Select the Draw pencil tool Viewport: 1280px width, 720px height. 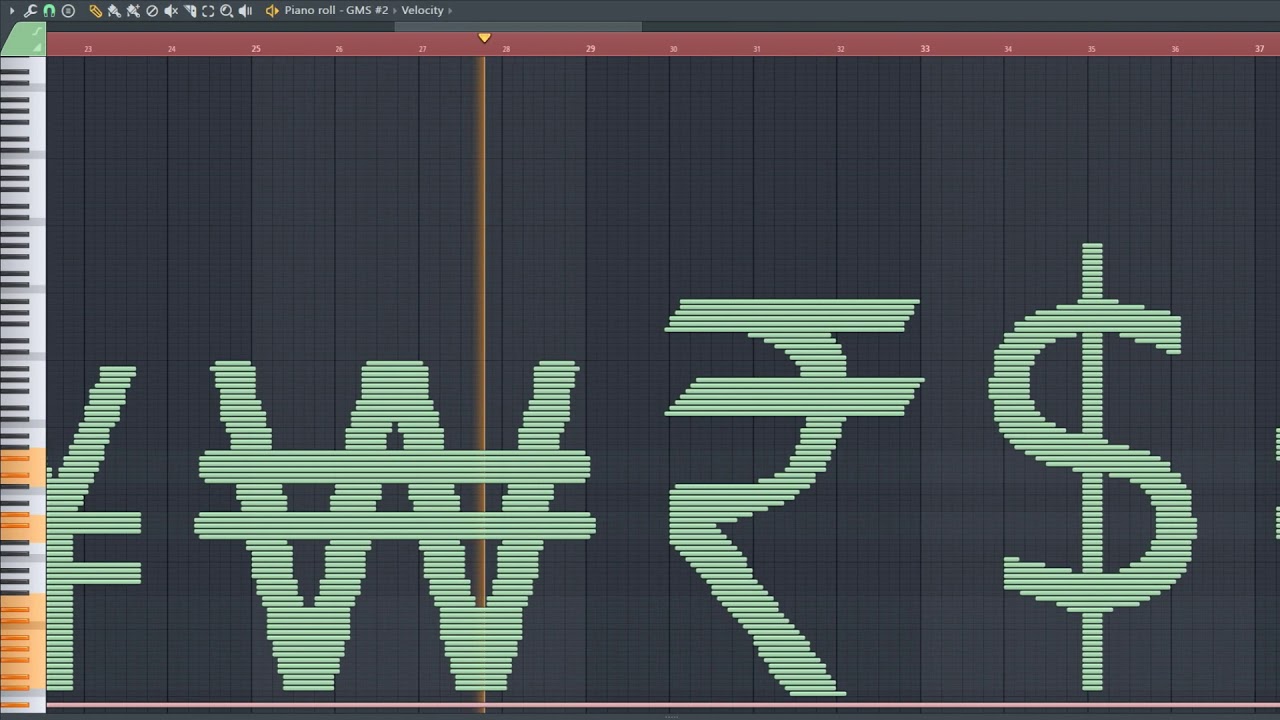pyautogui.click(x=95, y=10)
